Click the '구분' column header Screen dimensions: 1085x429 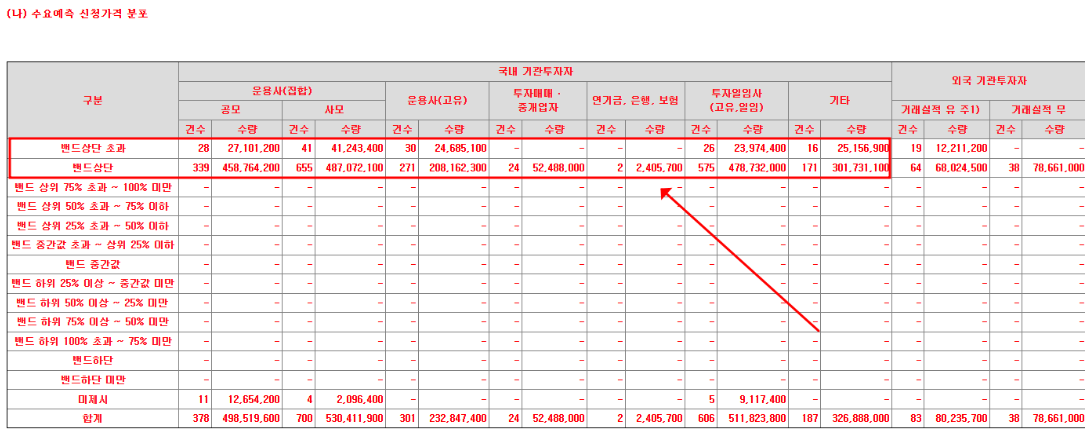(x=93, y=100)
